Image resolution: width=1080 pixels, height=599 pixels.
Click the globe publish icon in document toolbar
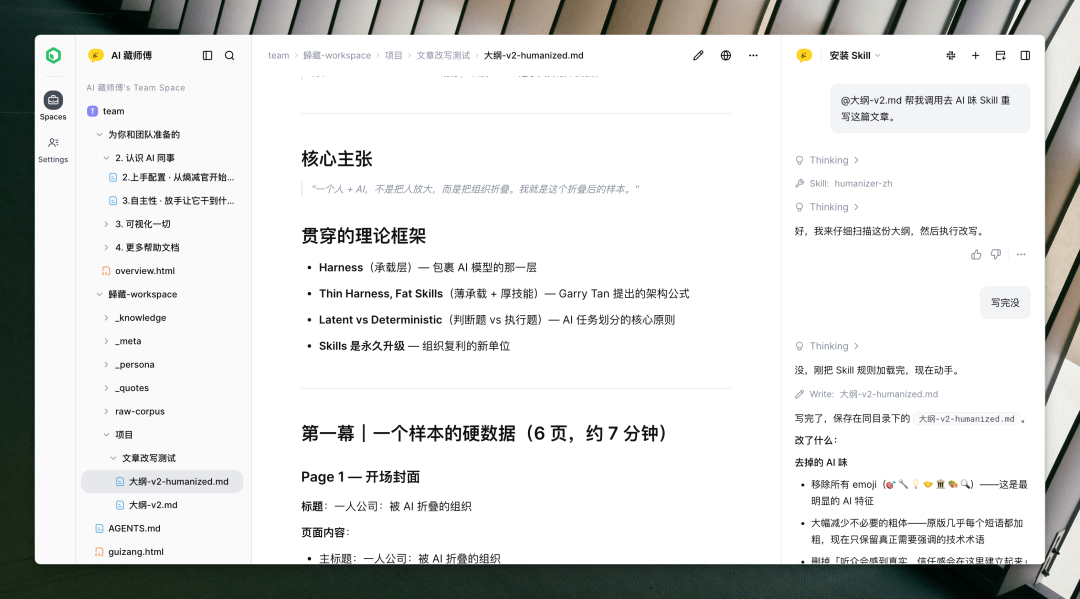(x=725, y=55)
